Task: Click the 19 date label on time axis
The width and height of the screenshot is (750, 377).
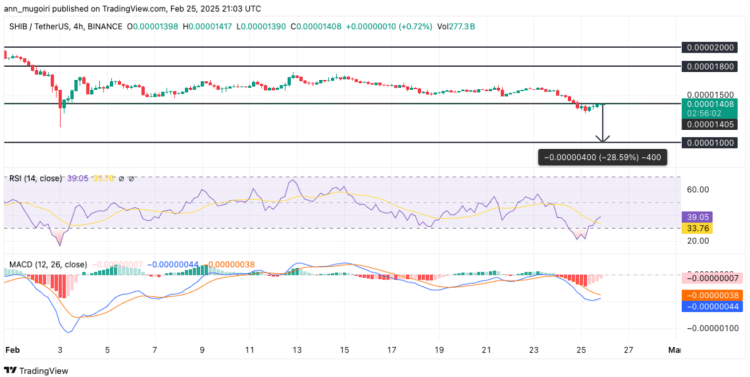Action: click(x=439, y=350)
